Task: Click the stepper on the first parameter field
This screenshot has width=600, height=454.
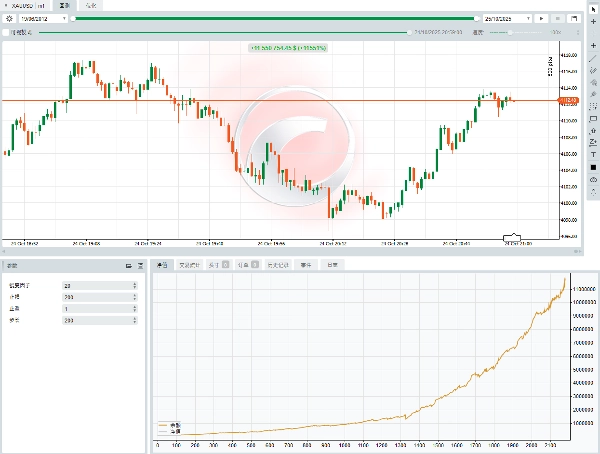Action: pos(135,285)
